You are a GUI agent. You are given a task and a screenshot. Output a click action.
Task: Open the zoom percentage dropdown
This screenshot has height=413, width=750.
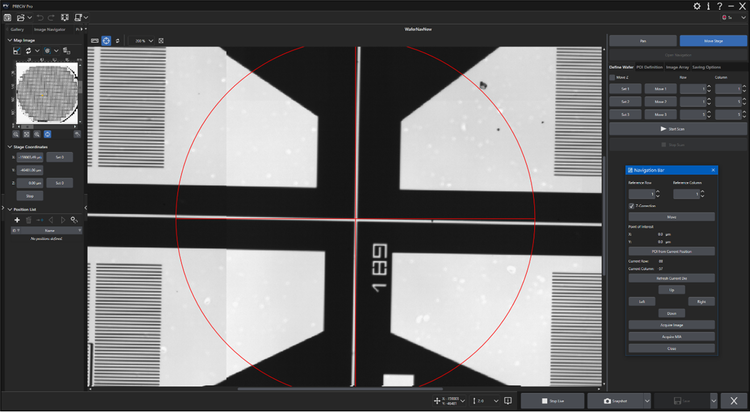coord(143,41)
